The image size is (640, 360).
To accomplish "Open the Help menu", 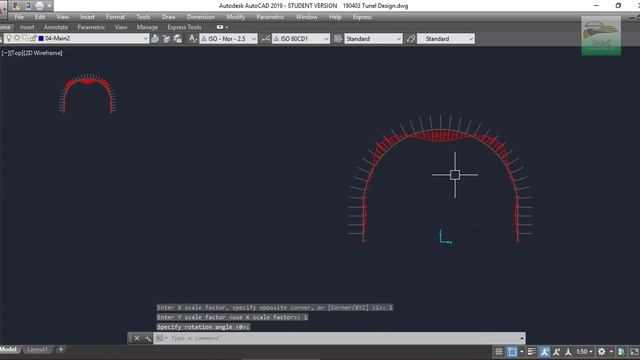I will pos(335,17).
